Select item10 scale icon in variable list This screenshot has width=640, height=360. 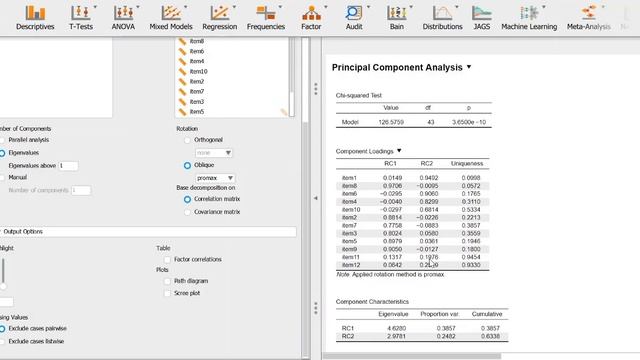(x=182, y=71)
